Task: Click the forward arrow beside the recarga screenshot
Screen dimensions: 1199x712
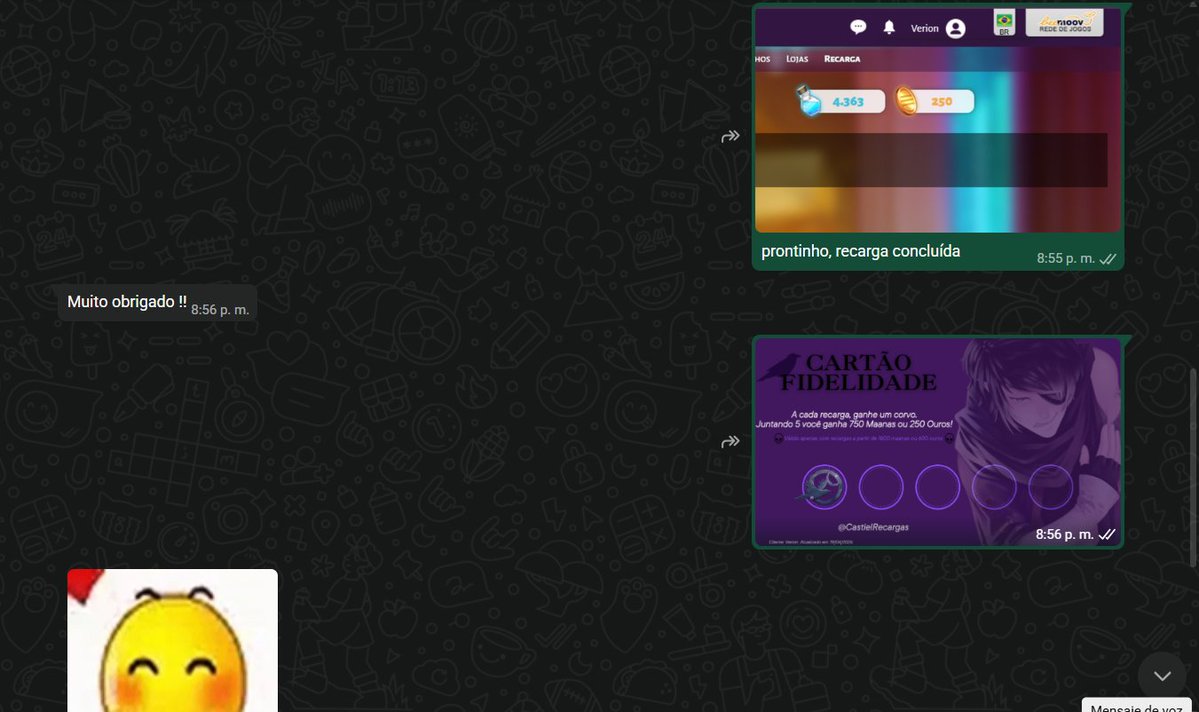Action: (x=731, y=135)
